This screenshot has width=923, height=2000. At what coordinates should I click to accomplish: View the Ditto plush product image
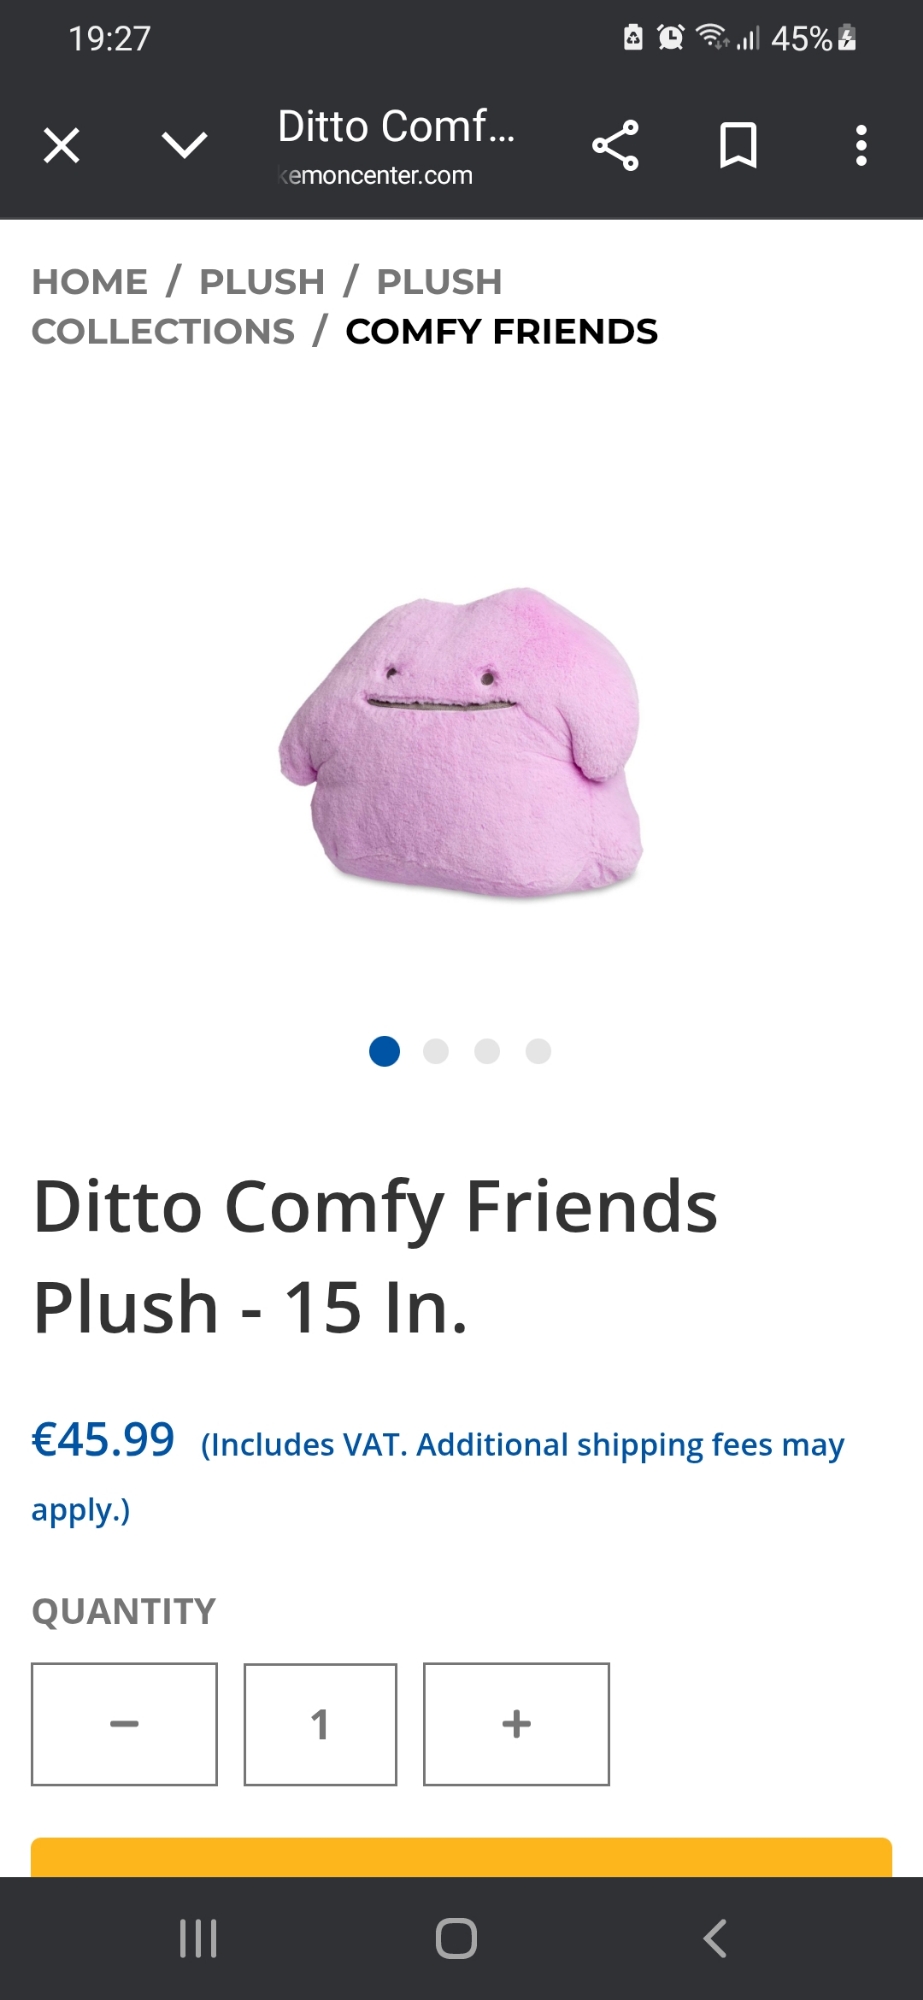point(461,741)
